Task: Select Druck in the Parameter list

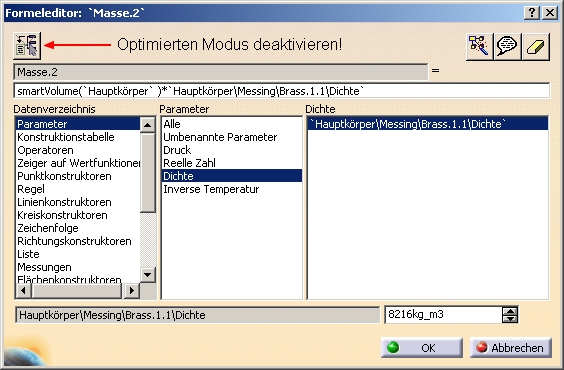Action: coord(232,150)
